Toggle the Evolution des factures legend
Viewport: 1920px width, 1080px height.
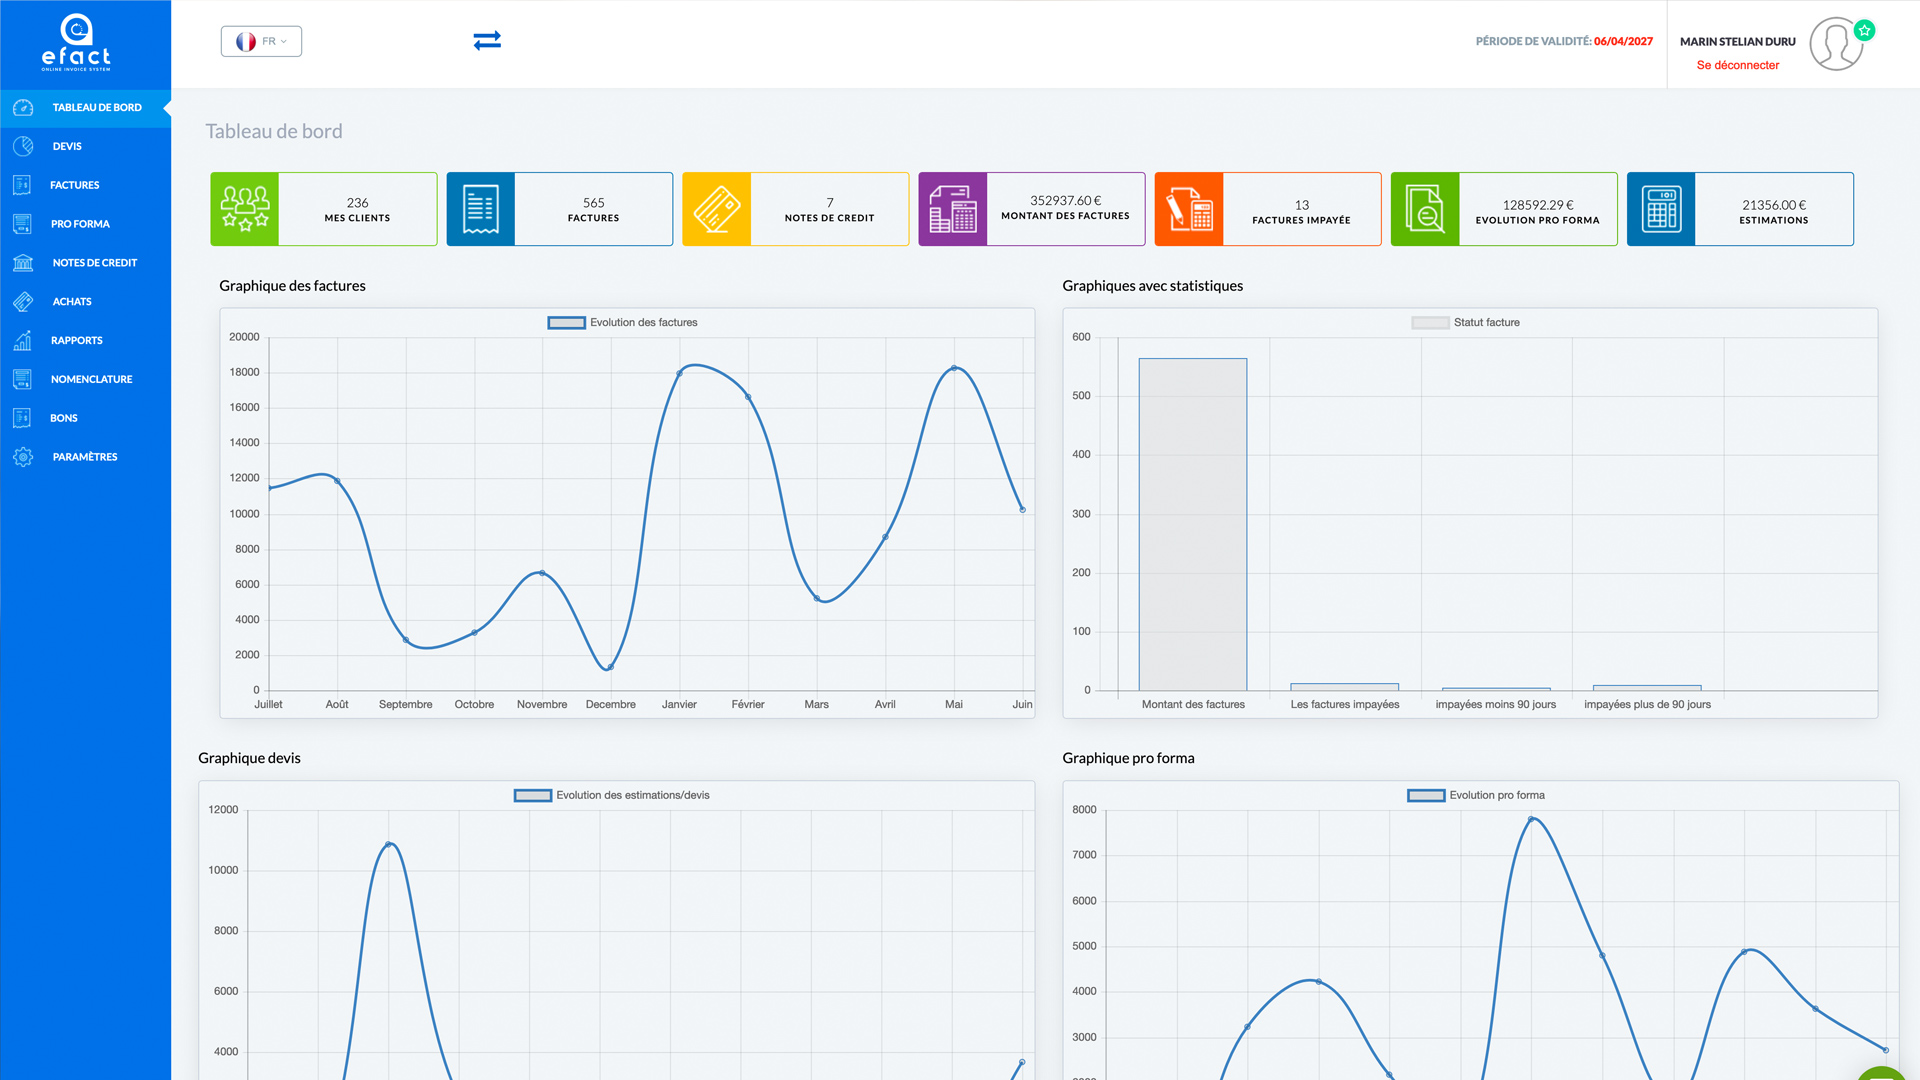point(622,323)
